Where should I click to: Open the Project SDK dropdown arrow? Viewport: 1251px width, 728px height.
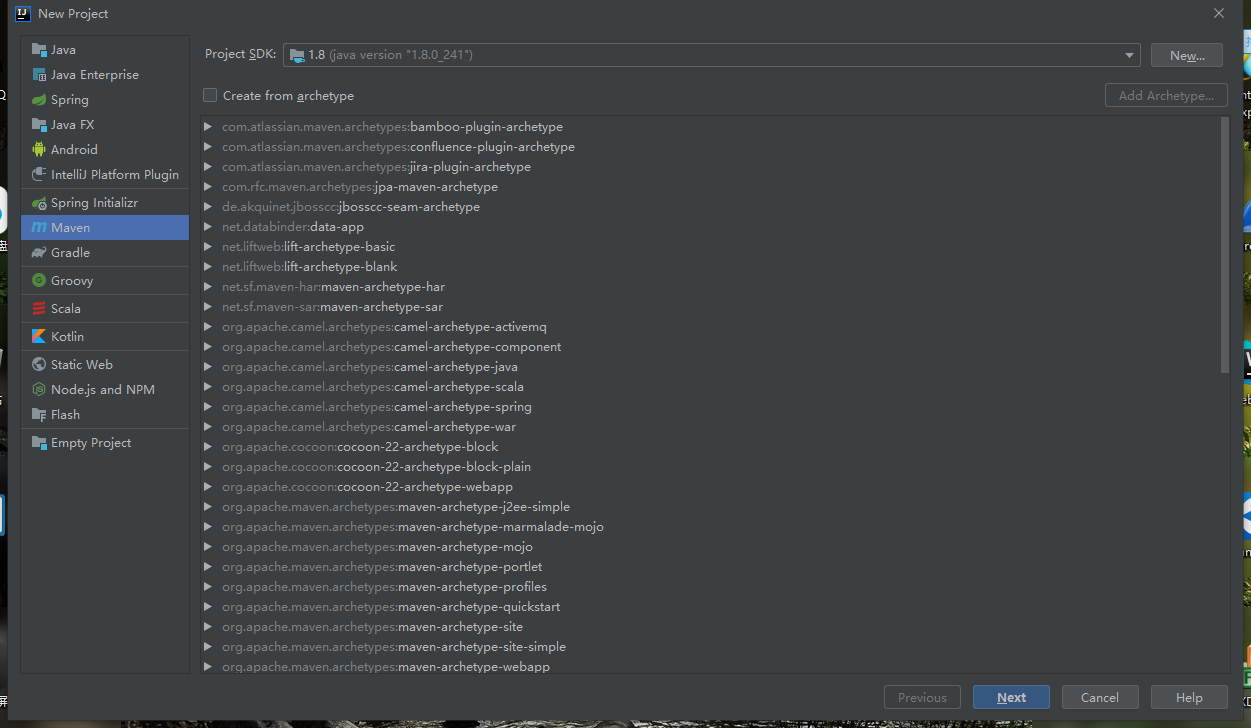[x=1129, y=55]
